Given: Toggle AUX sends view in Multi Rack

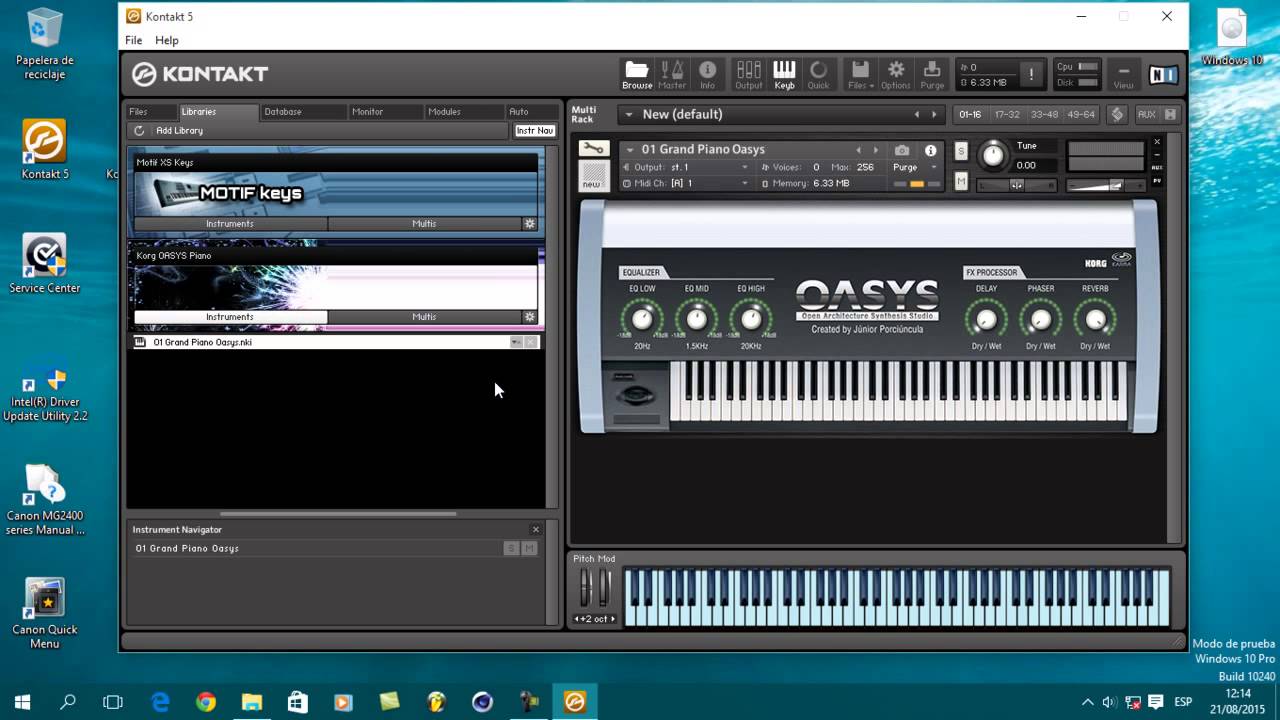Looking at the screenshot, I should 1146,115.
